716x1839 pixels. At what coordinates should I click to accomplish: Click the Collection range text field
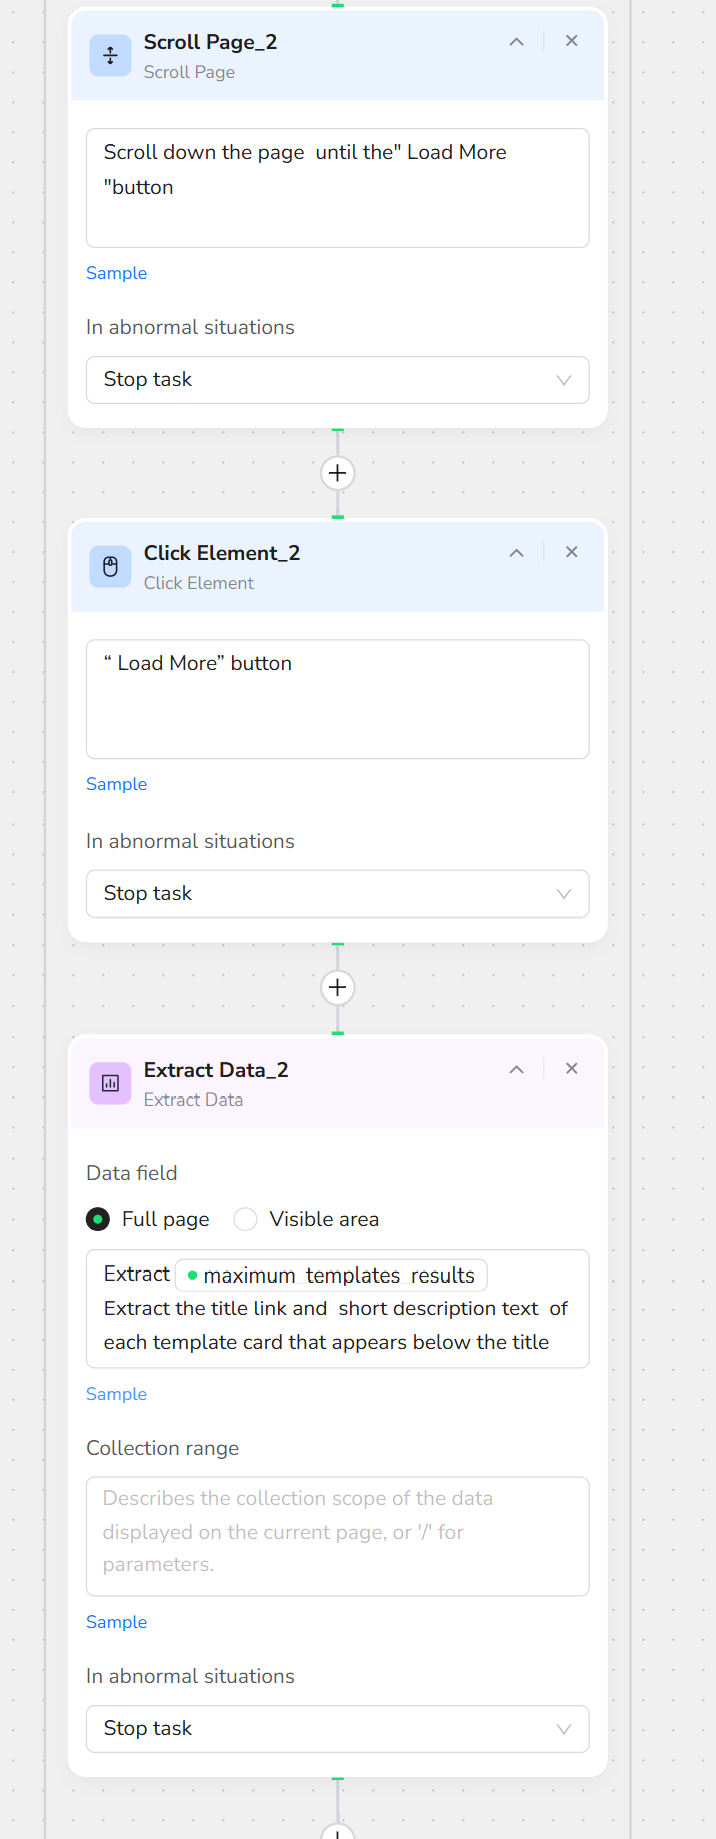[x=338, y=1536]
